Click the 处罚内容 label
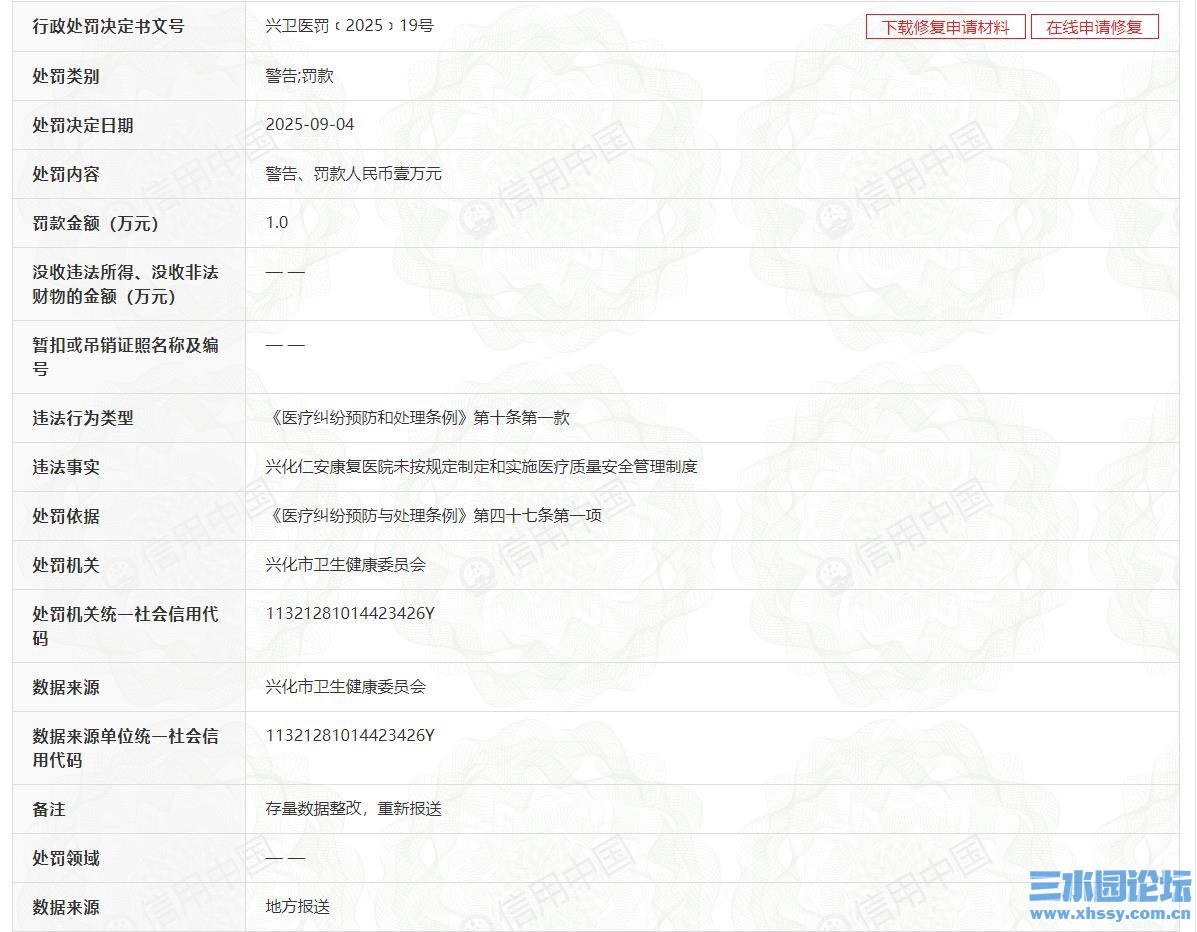The height and width of the screenshot is (932, 1197). click(x=66, y=174)
